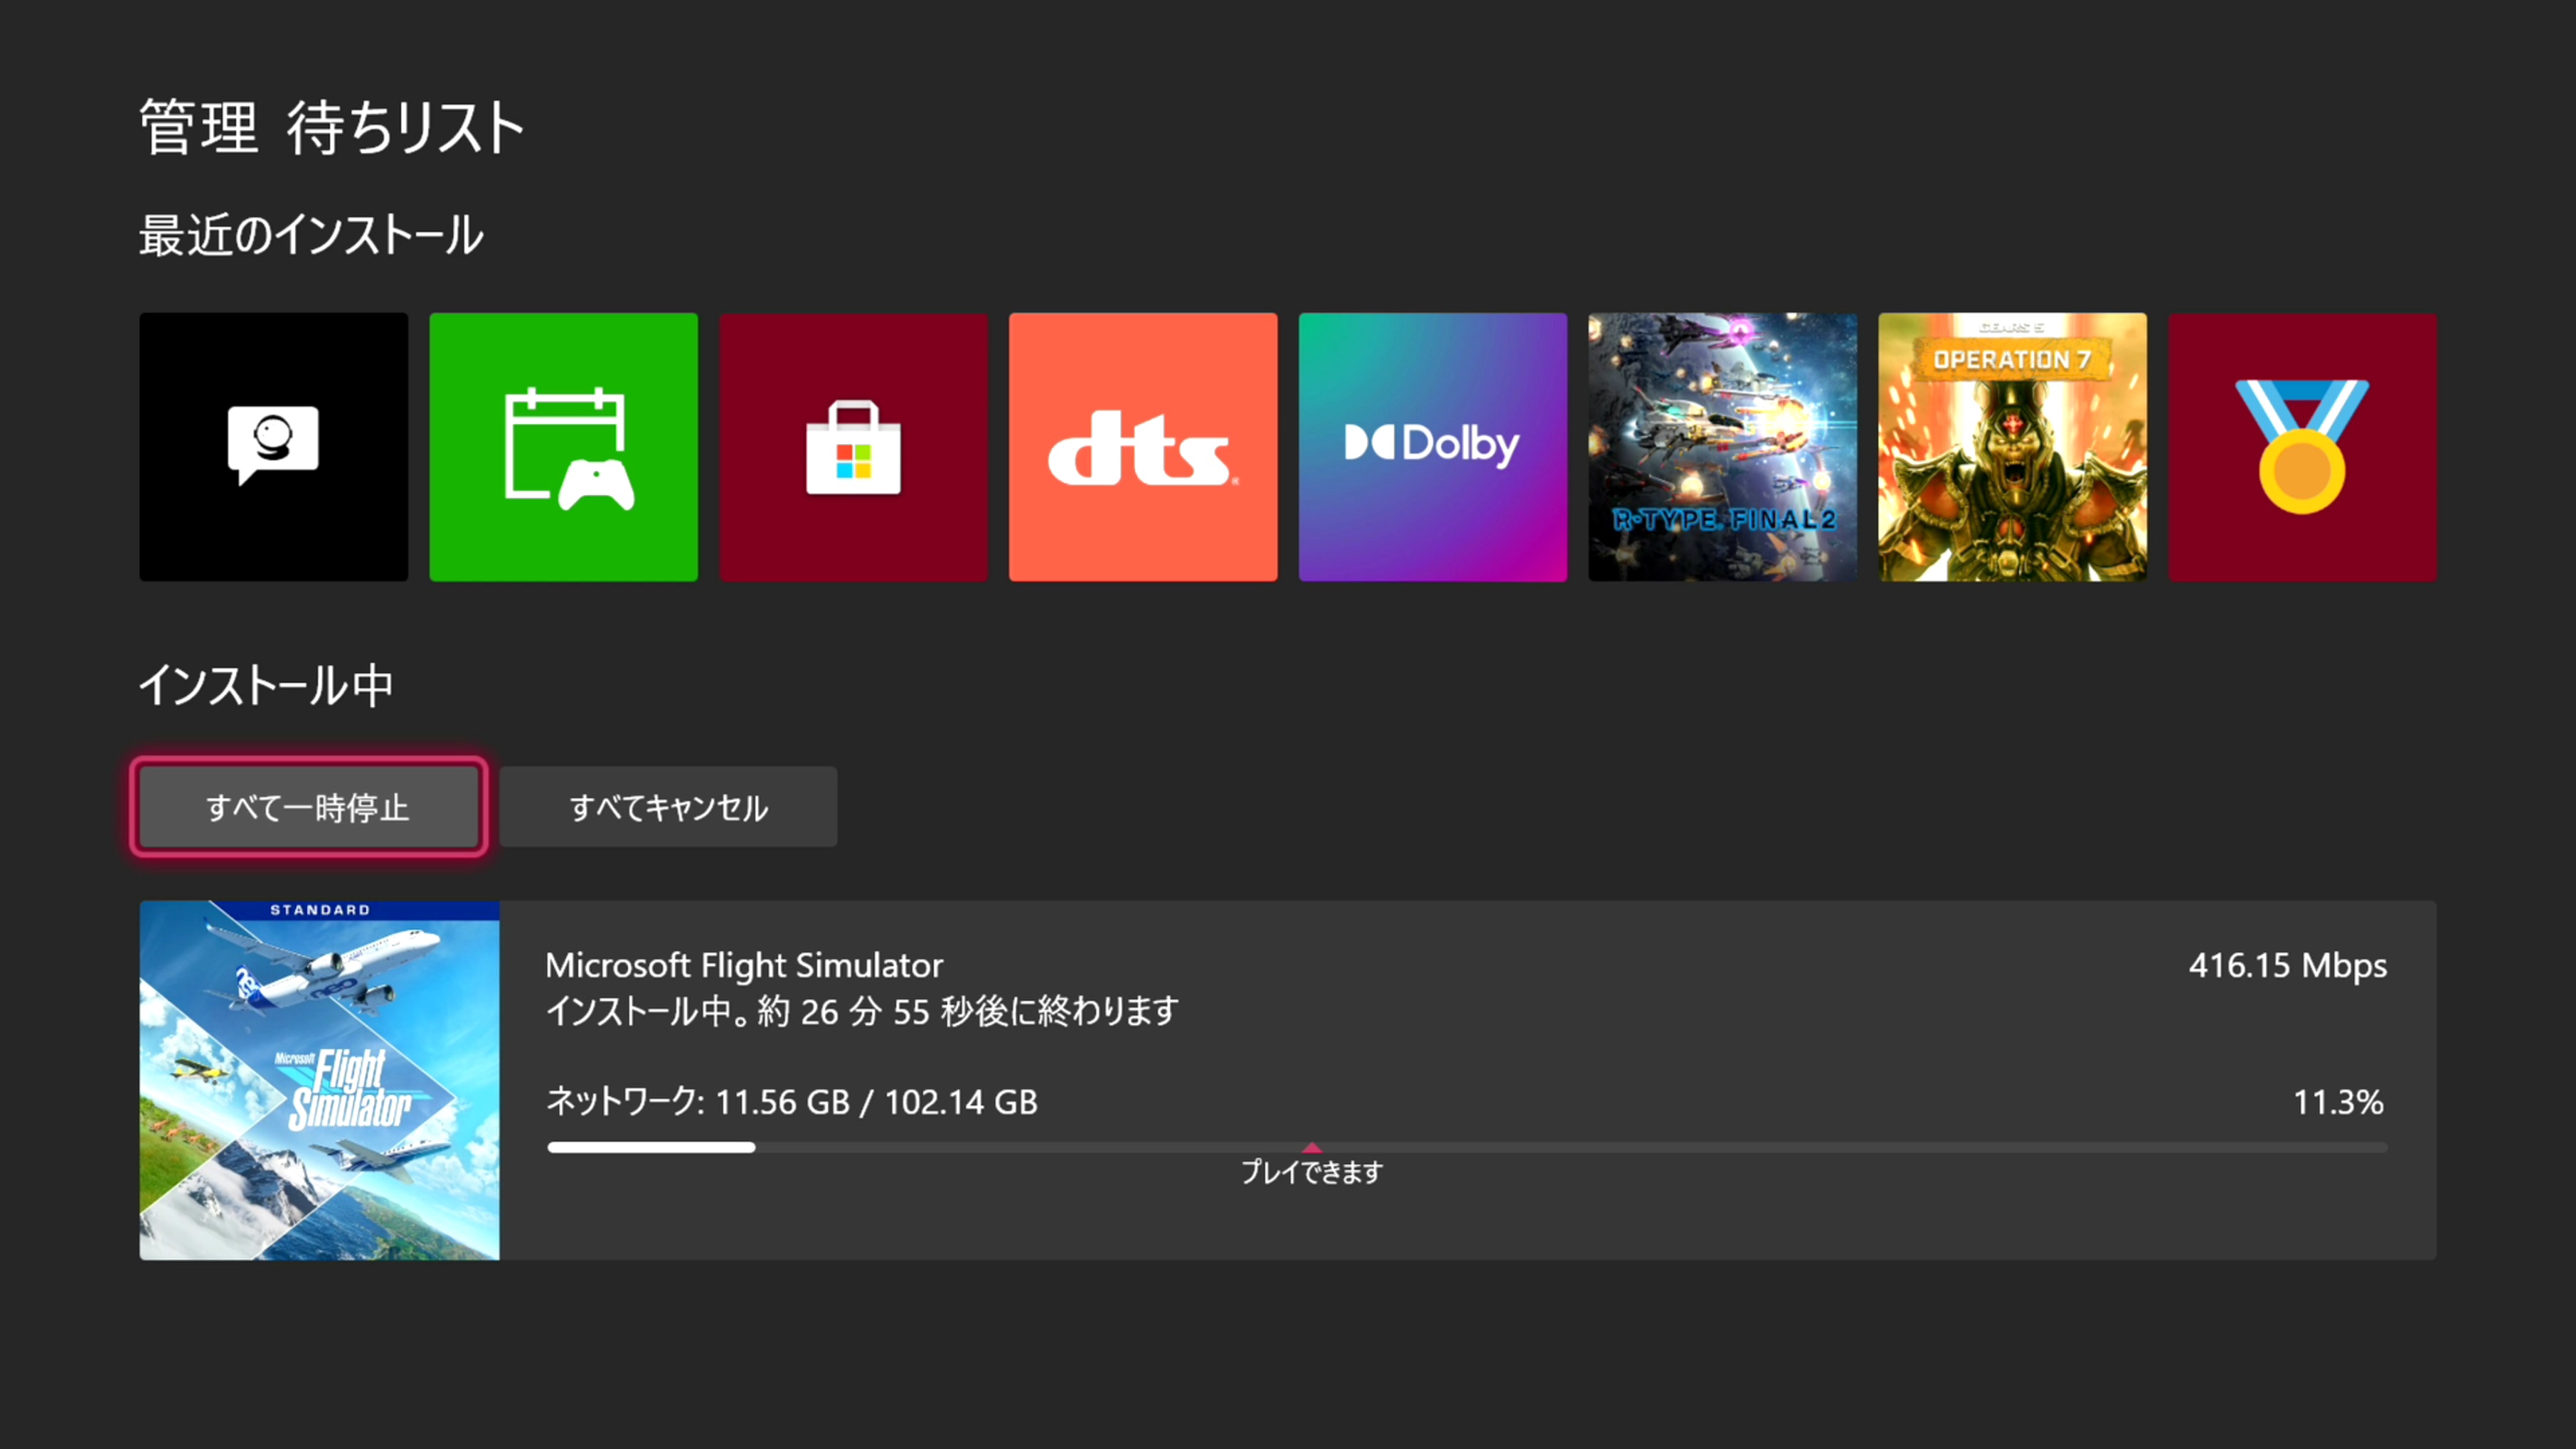Click the インストール中 section heading
The width and height of the screenshot is (2576, 1449).
tap(266, 686)
